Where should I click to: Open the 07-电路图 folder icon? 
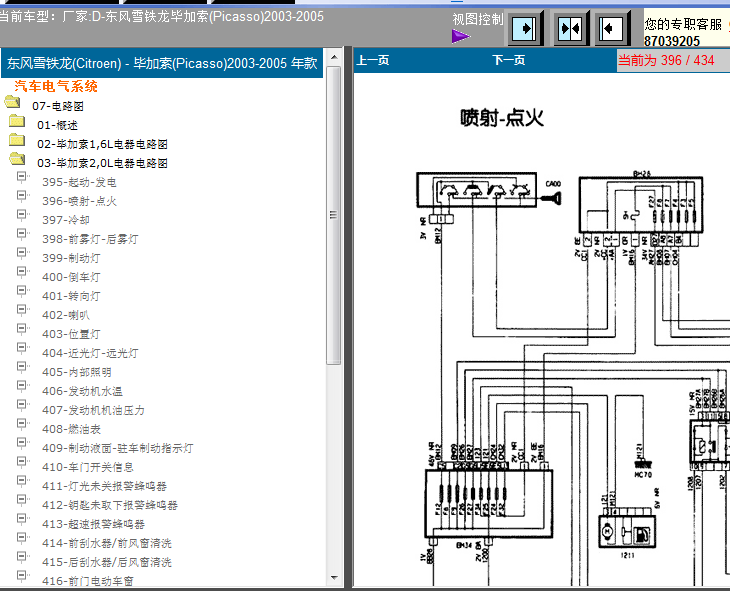coord(12,102)
